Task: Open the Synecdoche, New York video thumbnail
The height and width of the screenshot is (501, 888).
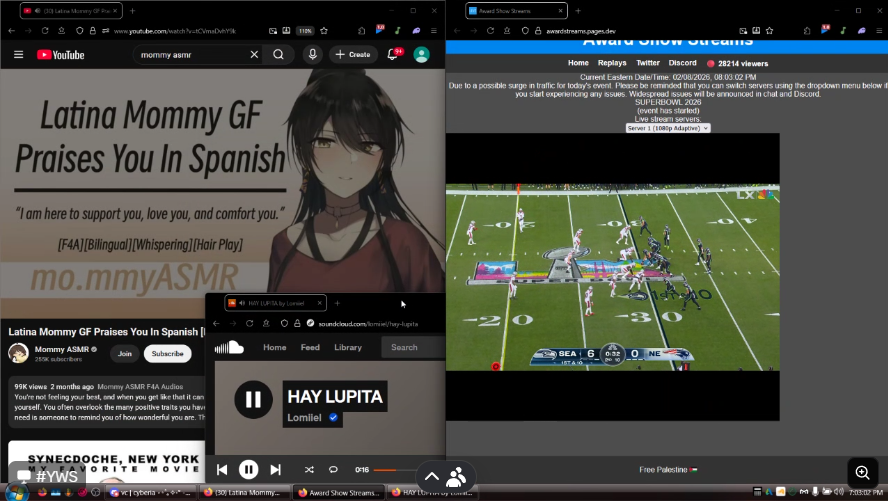Action: click(x=106, y=462)
